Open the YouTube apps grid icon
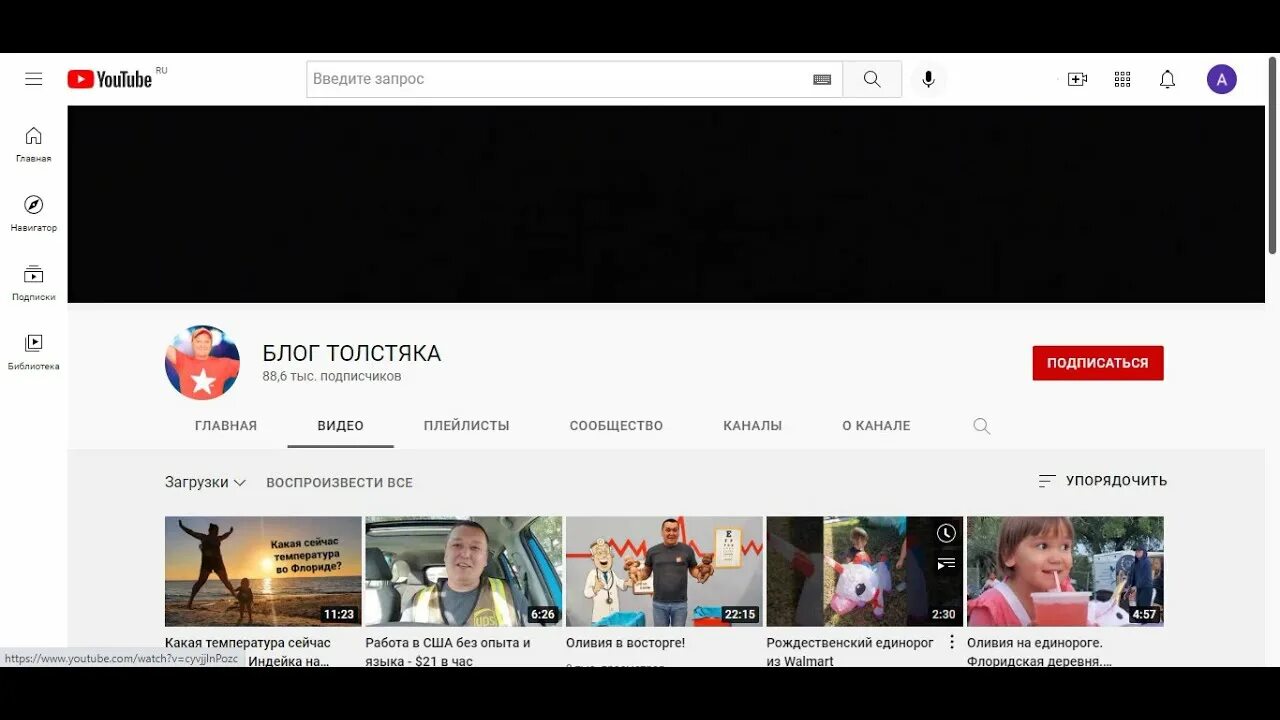The image size is (1280, 720). point(1122,78)
